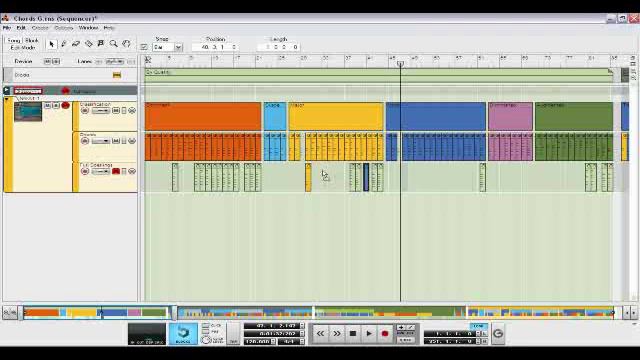Click the song navigator overview bar
This screenshot has height=360, width=640.
319,313
